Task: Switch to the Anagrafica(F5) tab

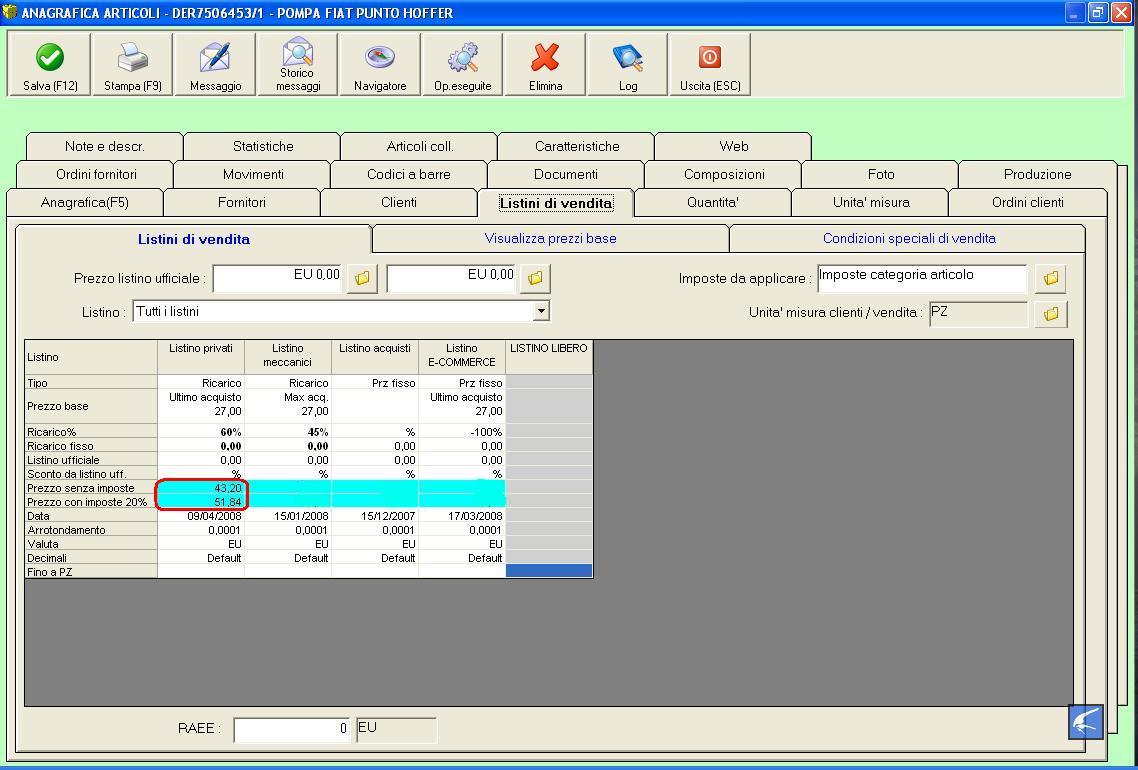Action: pyautogui.click(x=85, y=202)
